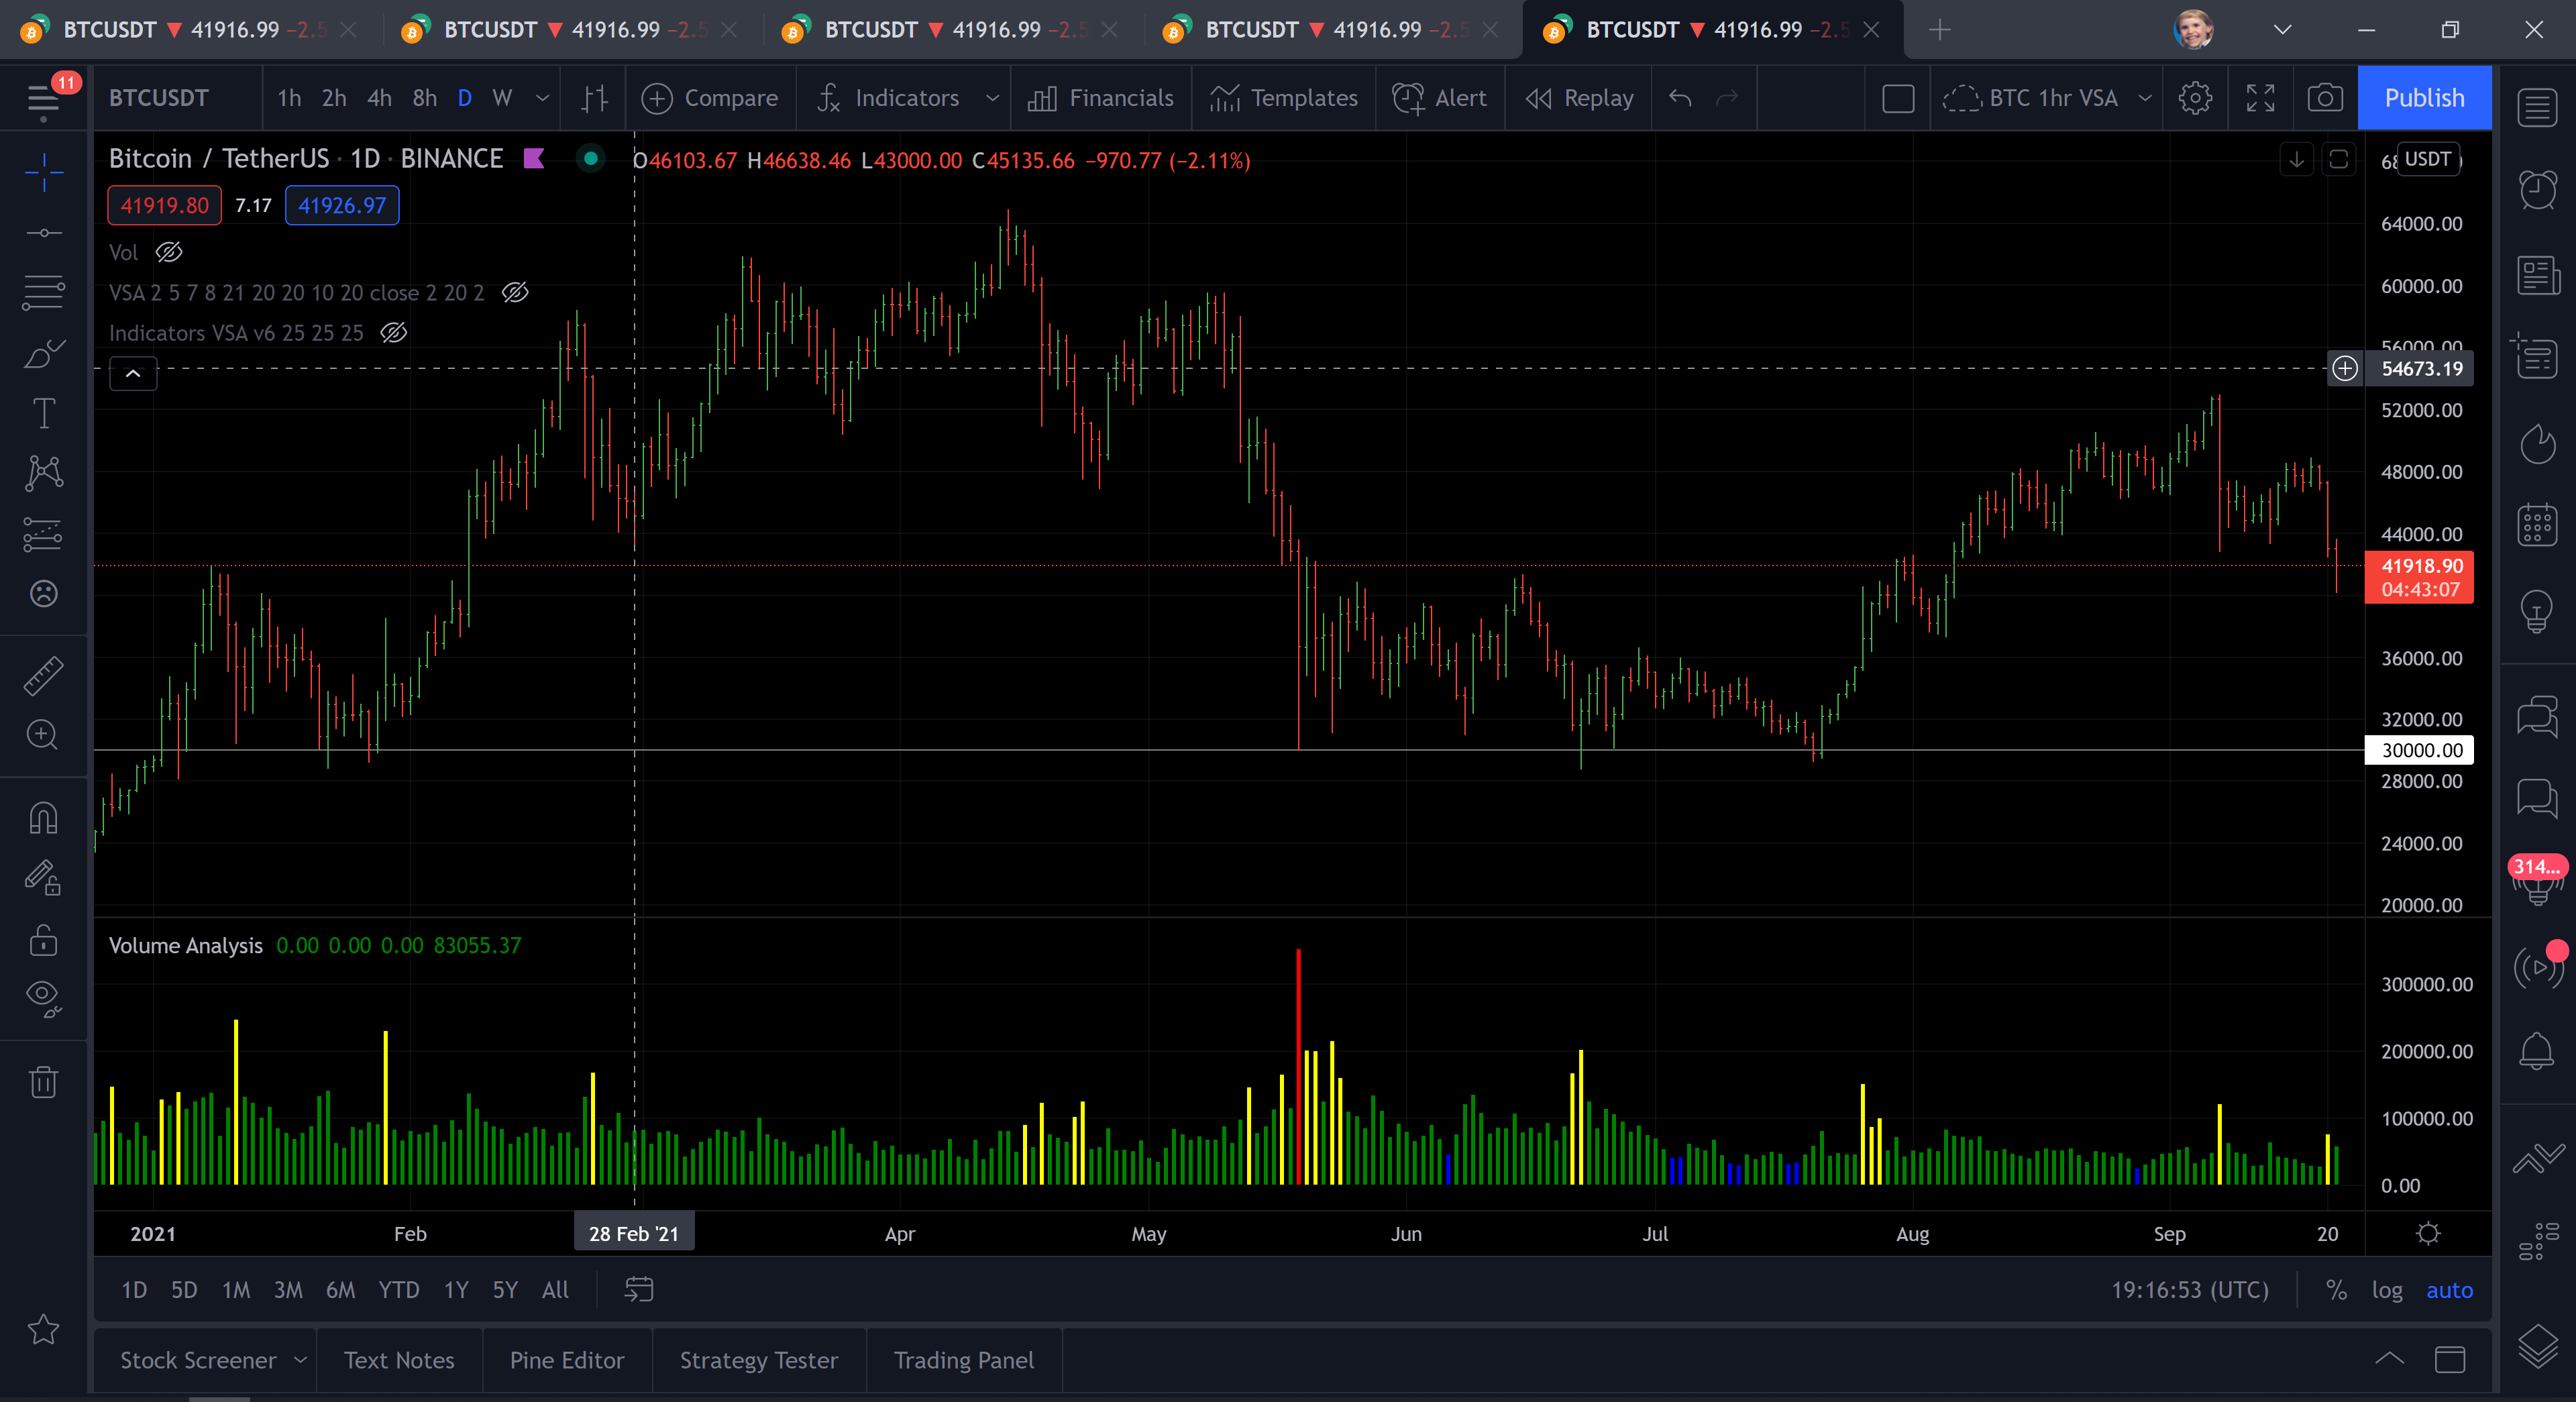The image size is (2576, 1402).
Task: Activate the magnet mode icon
Action: tap(43, 819)
